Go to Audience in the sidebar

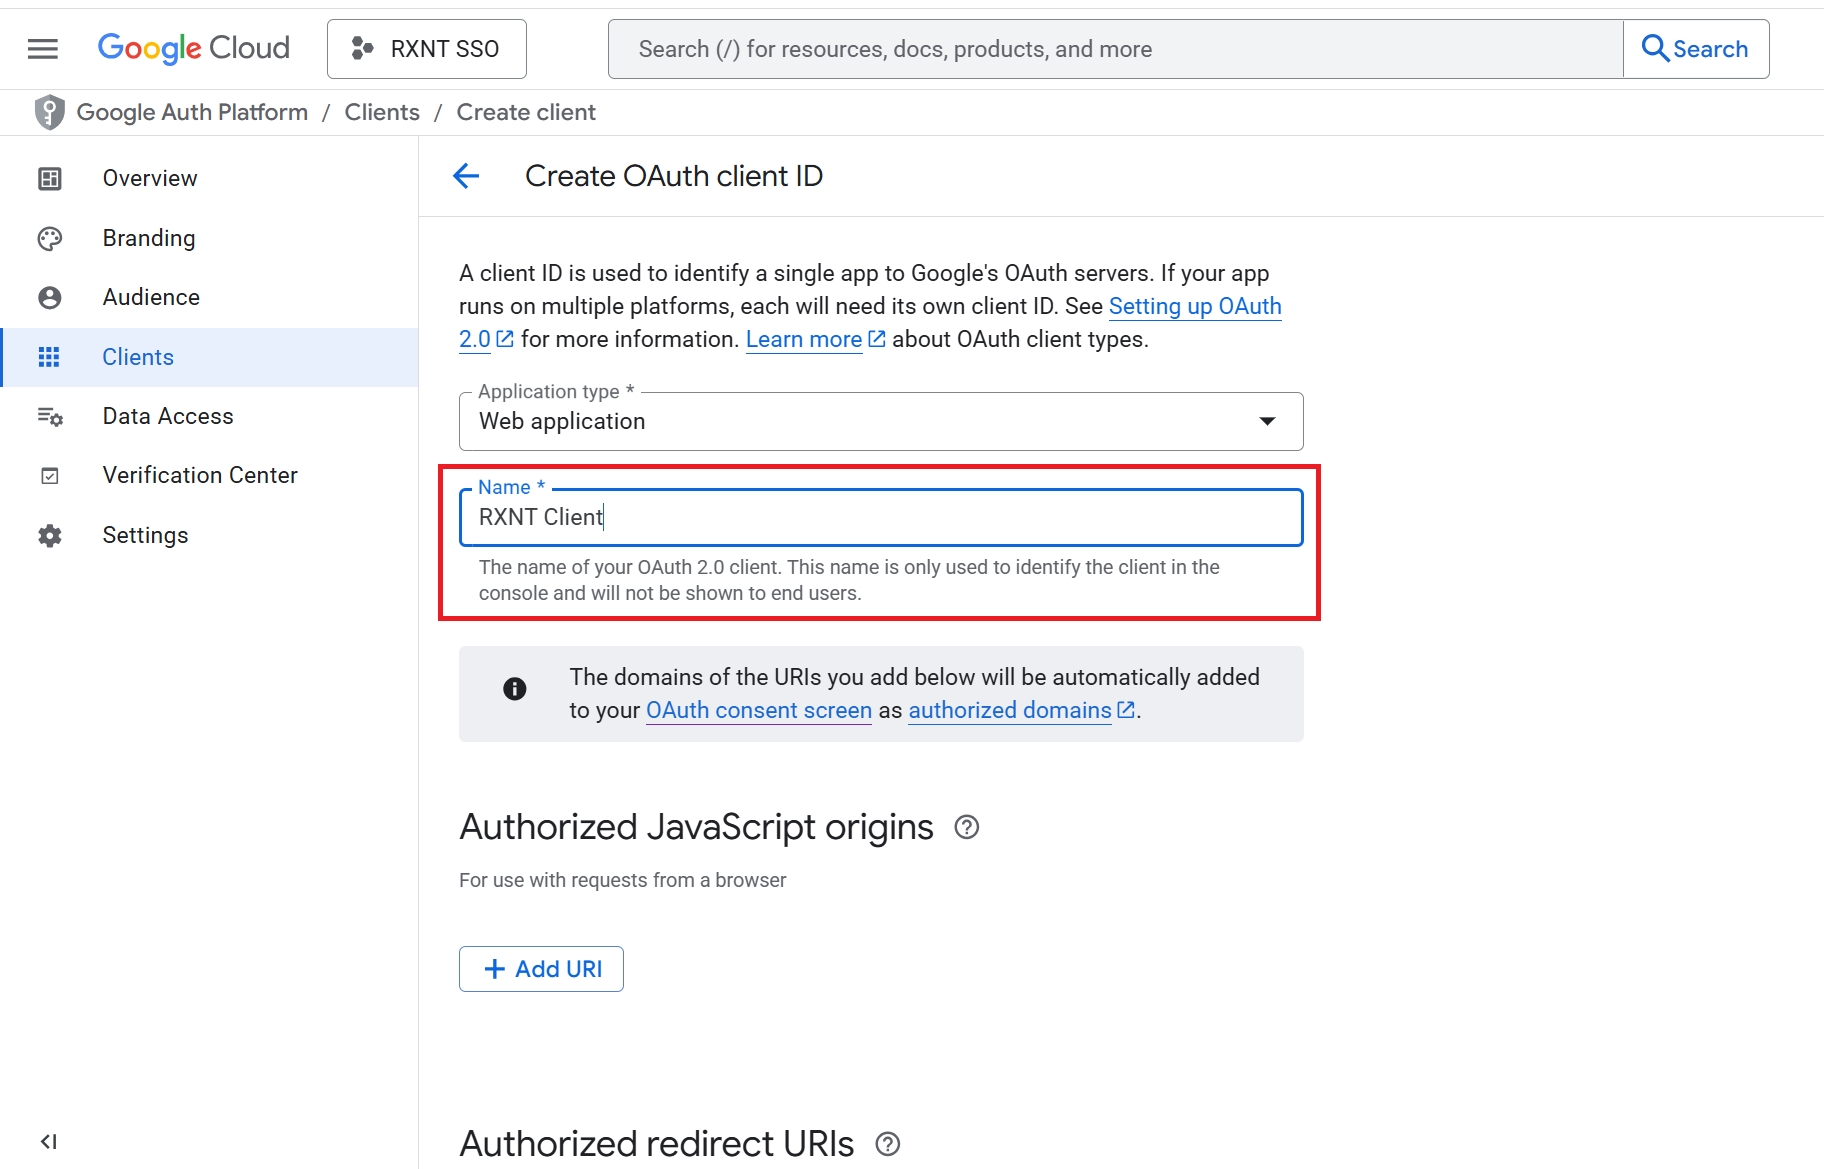(151, 297)
